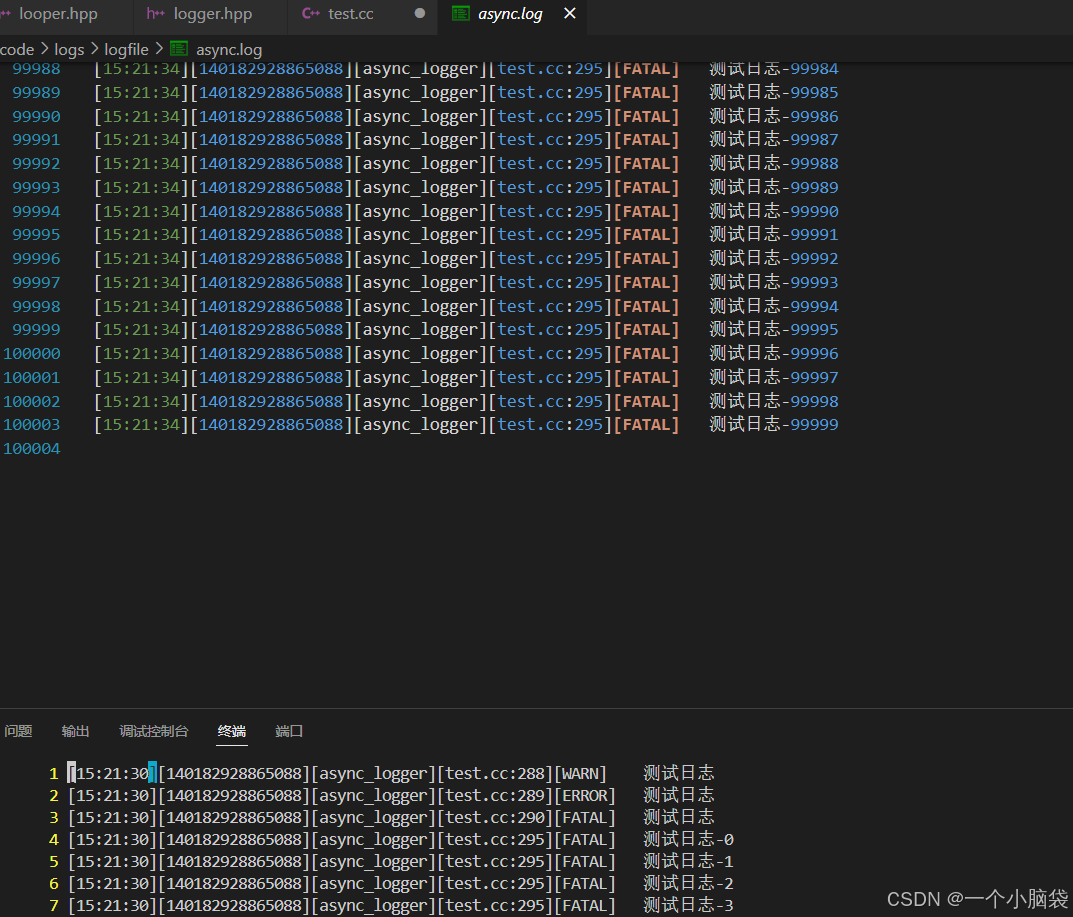Viewport: 1073px width, 917px height.
Task: Open the test.cc editor tab
Action: 350,14
